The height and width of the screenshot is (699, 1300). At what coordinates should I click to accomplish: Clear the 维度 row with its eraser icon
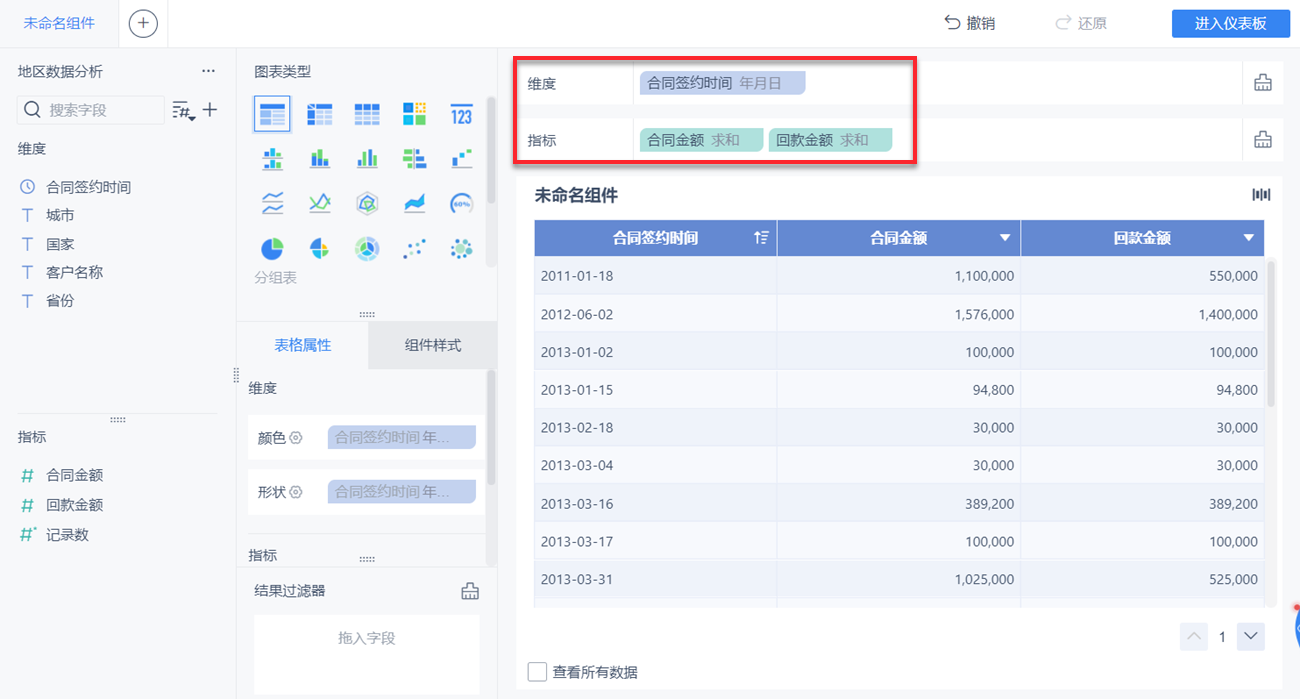1263,83
